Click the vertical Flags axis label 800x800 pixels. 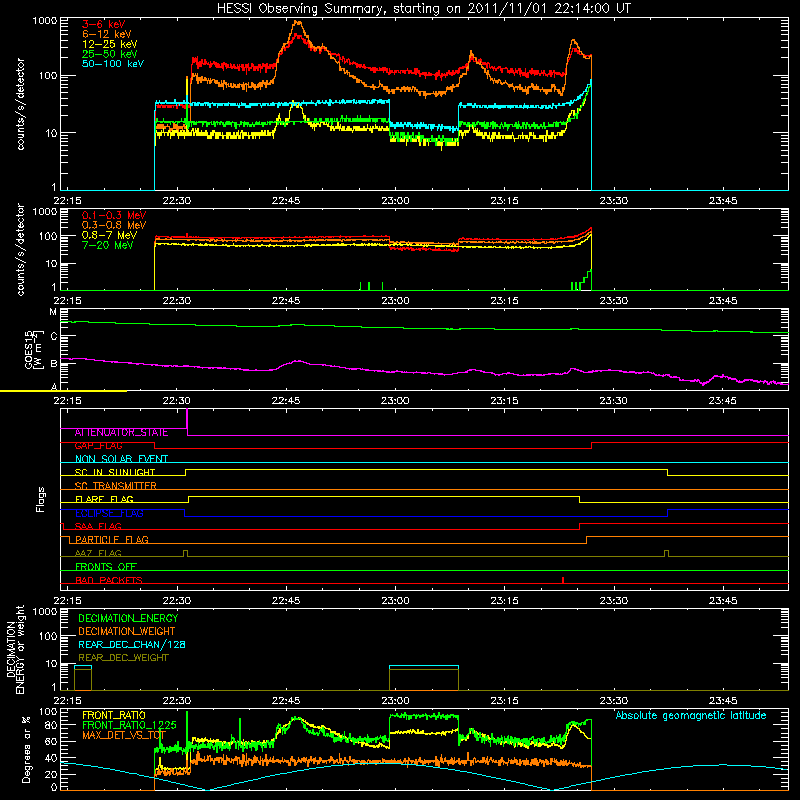click(x=41, y=499)
